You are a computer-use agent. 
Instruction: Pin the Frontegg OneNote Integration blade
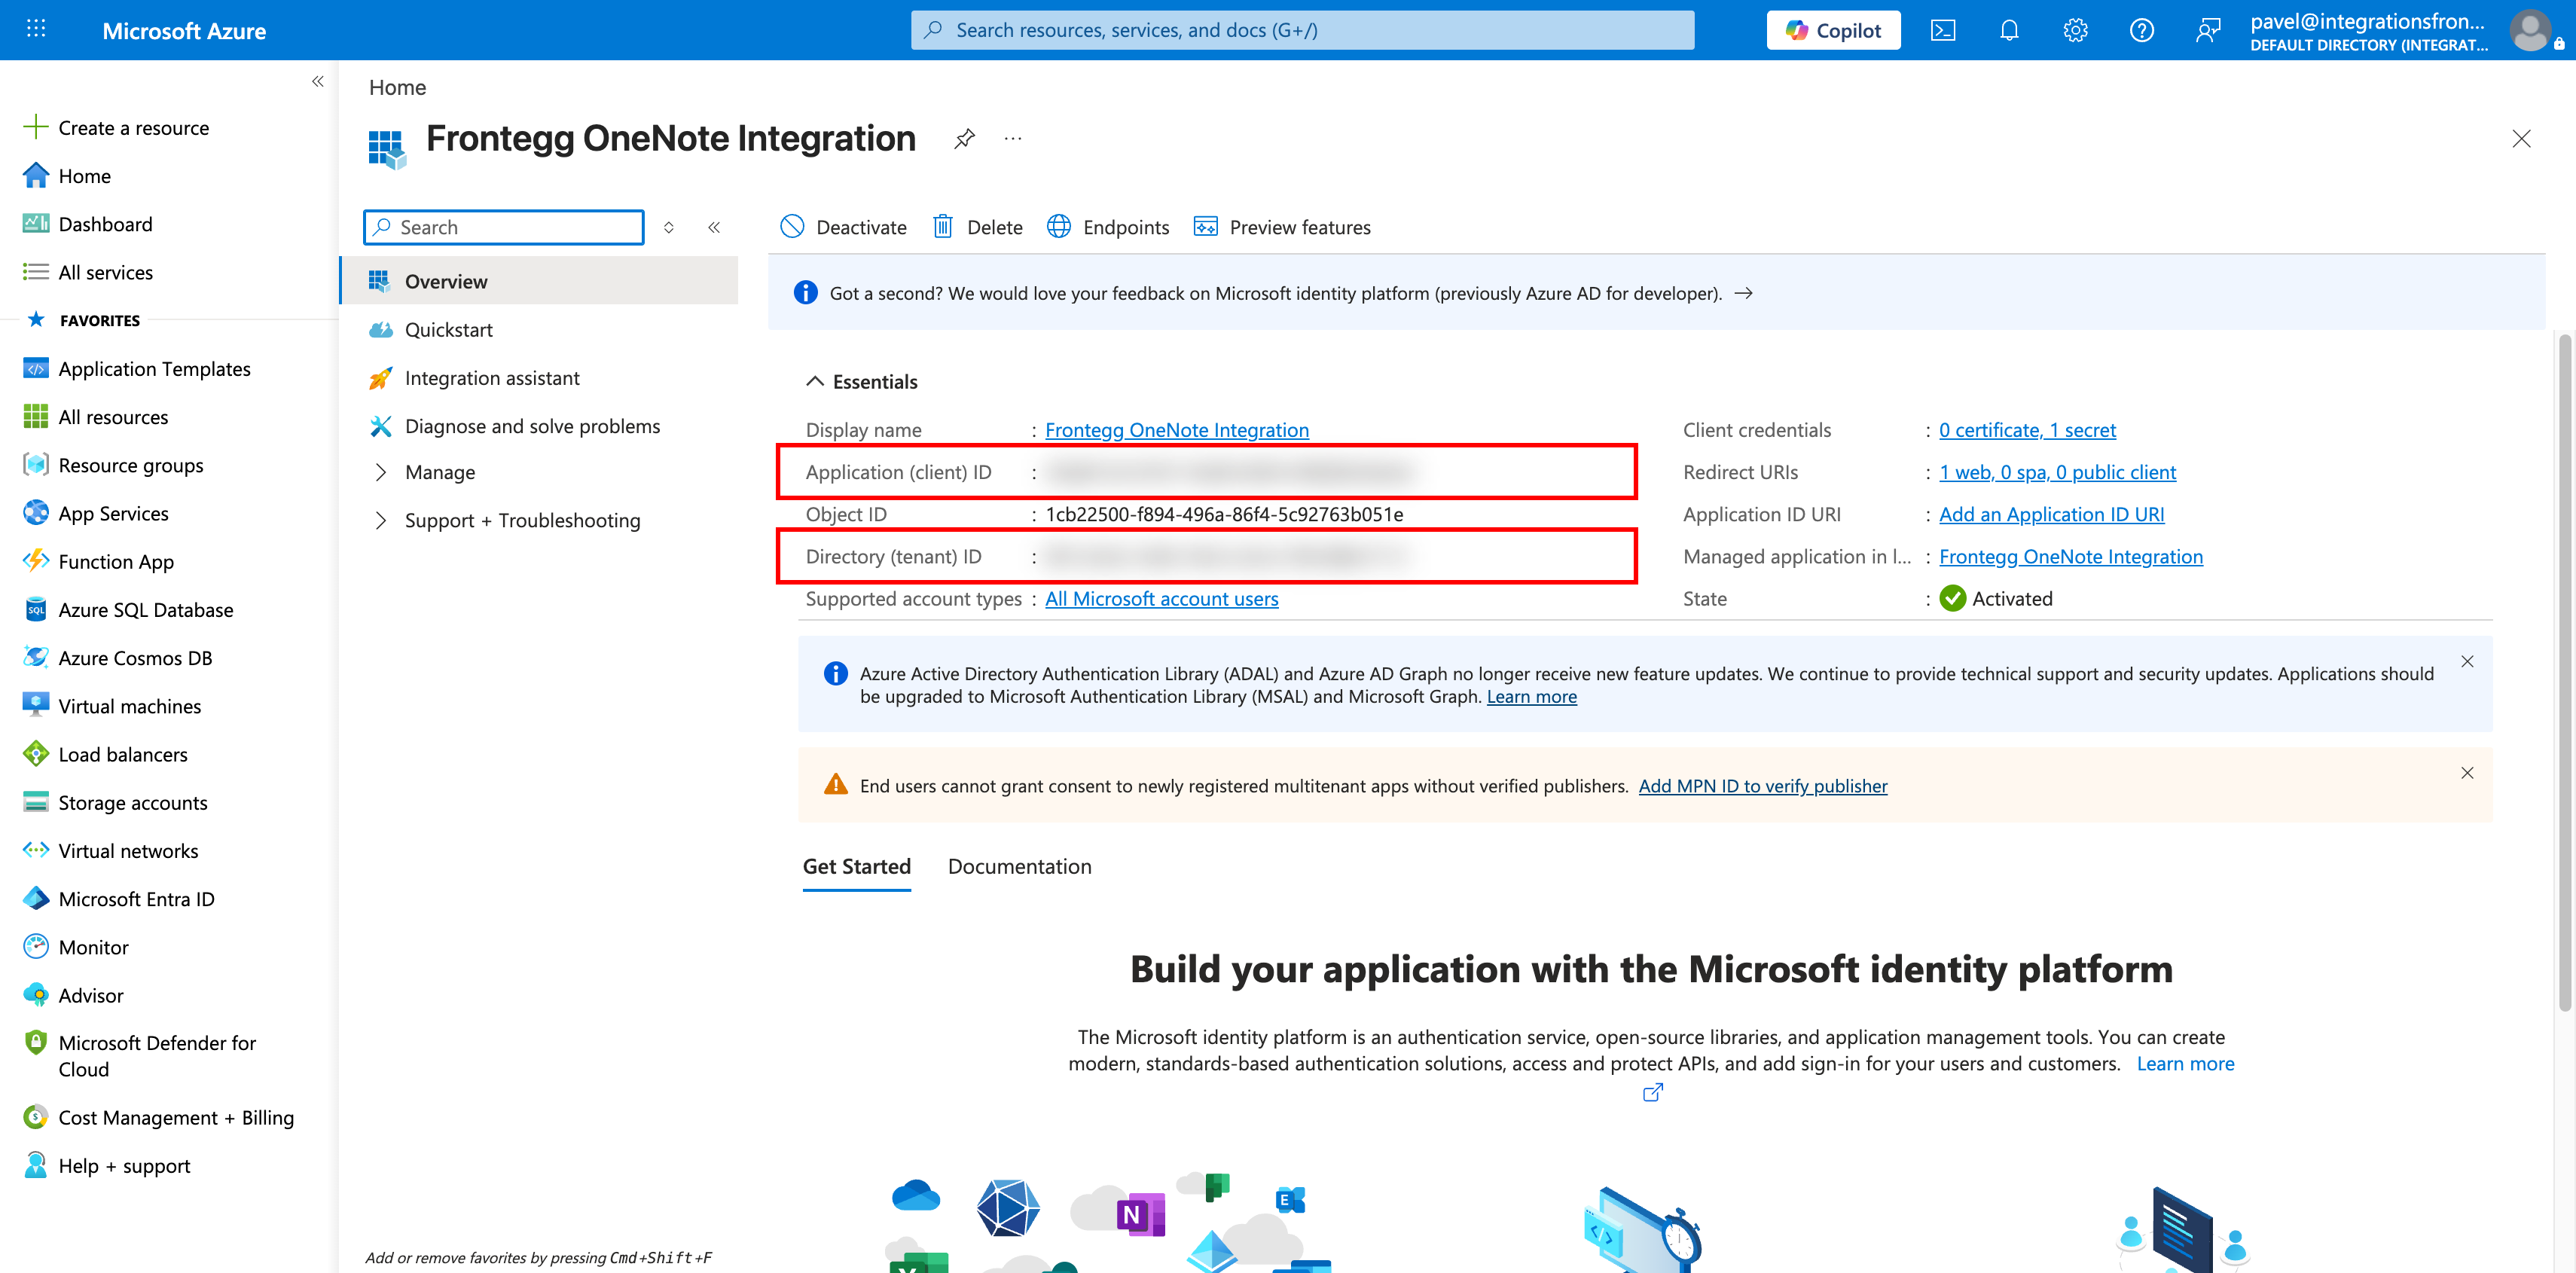click(x=963, y=138)
